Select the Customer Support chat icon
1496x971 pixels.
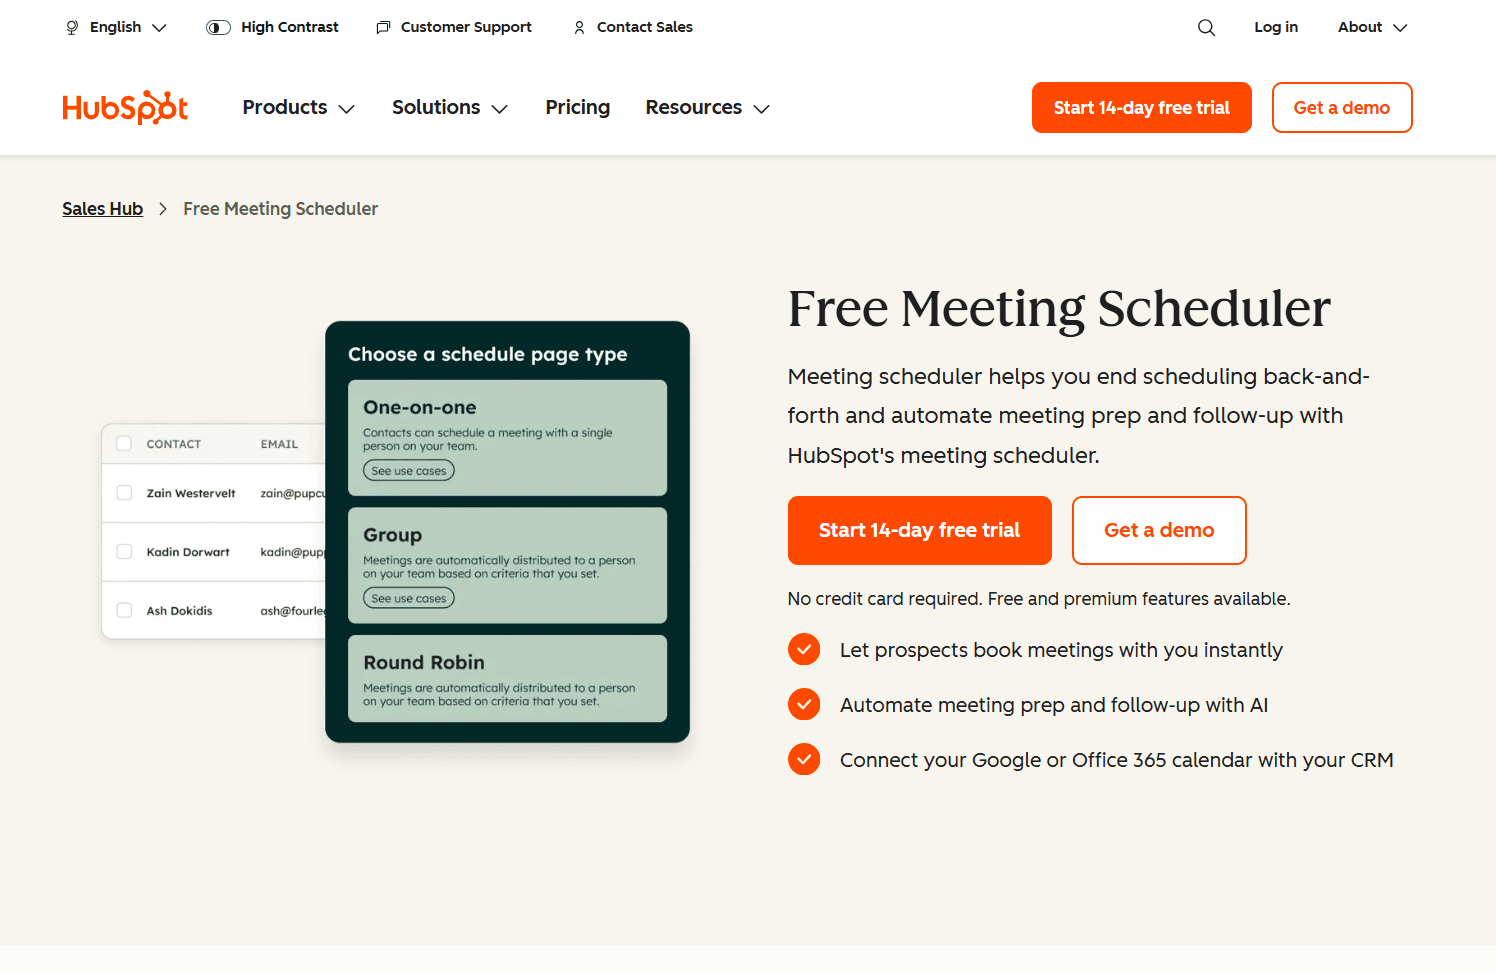(382, 27)
